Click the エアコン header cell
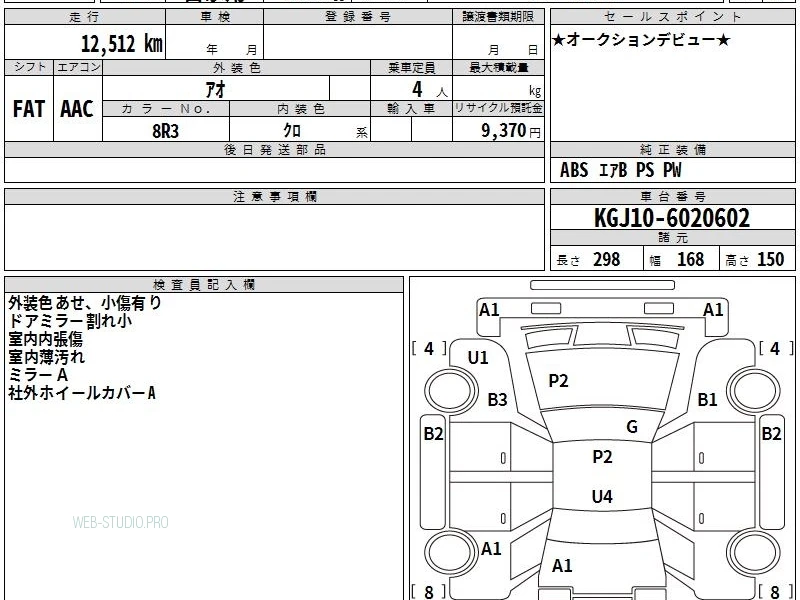Image resolution: width=800 pixels, height=600 pixels. coord(78,67)
